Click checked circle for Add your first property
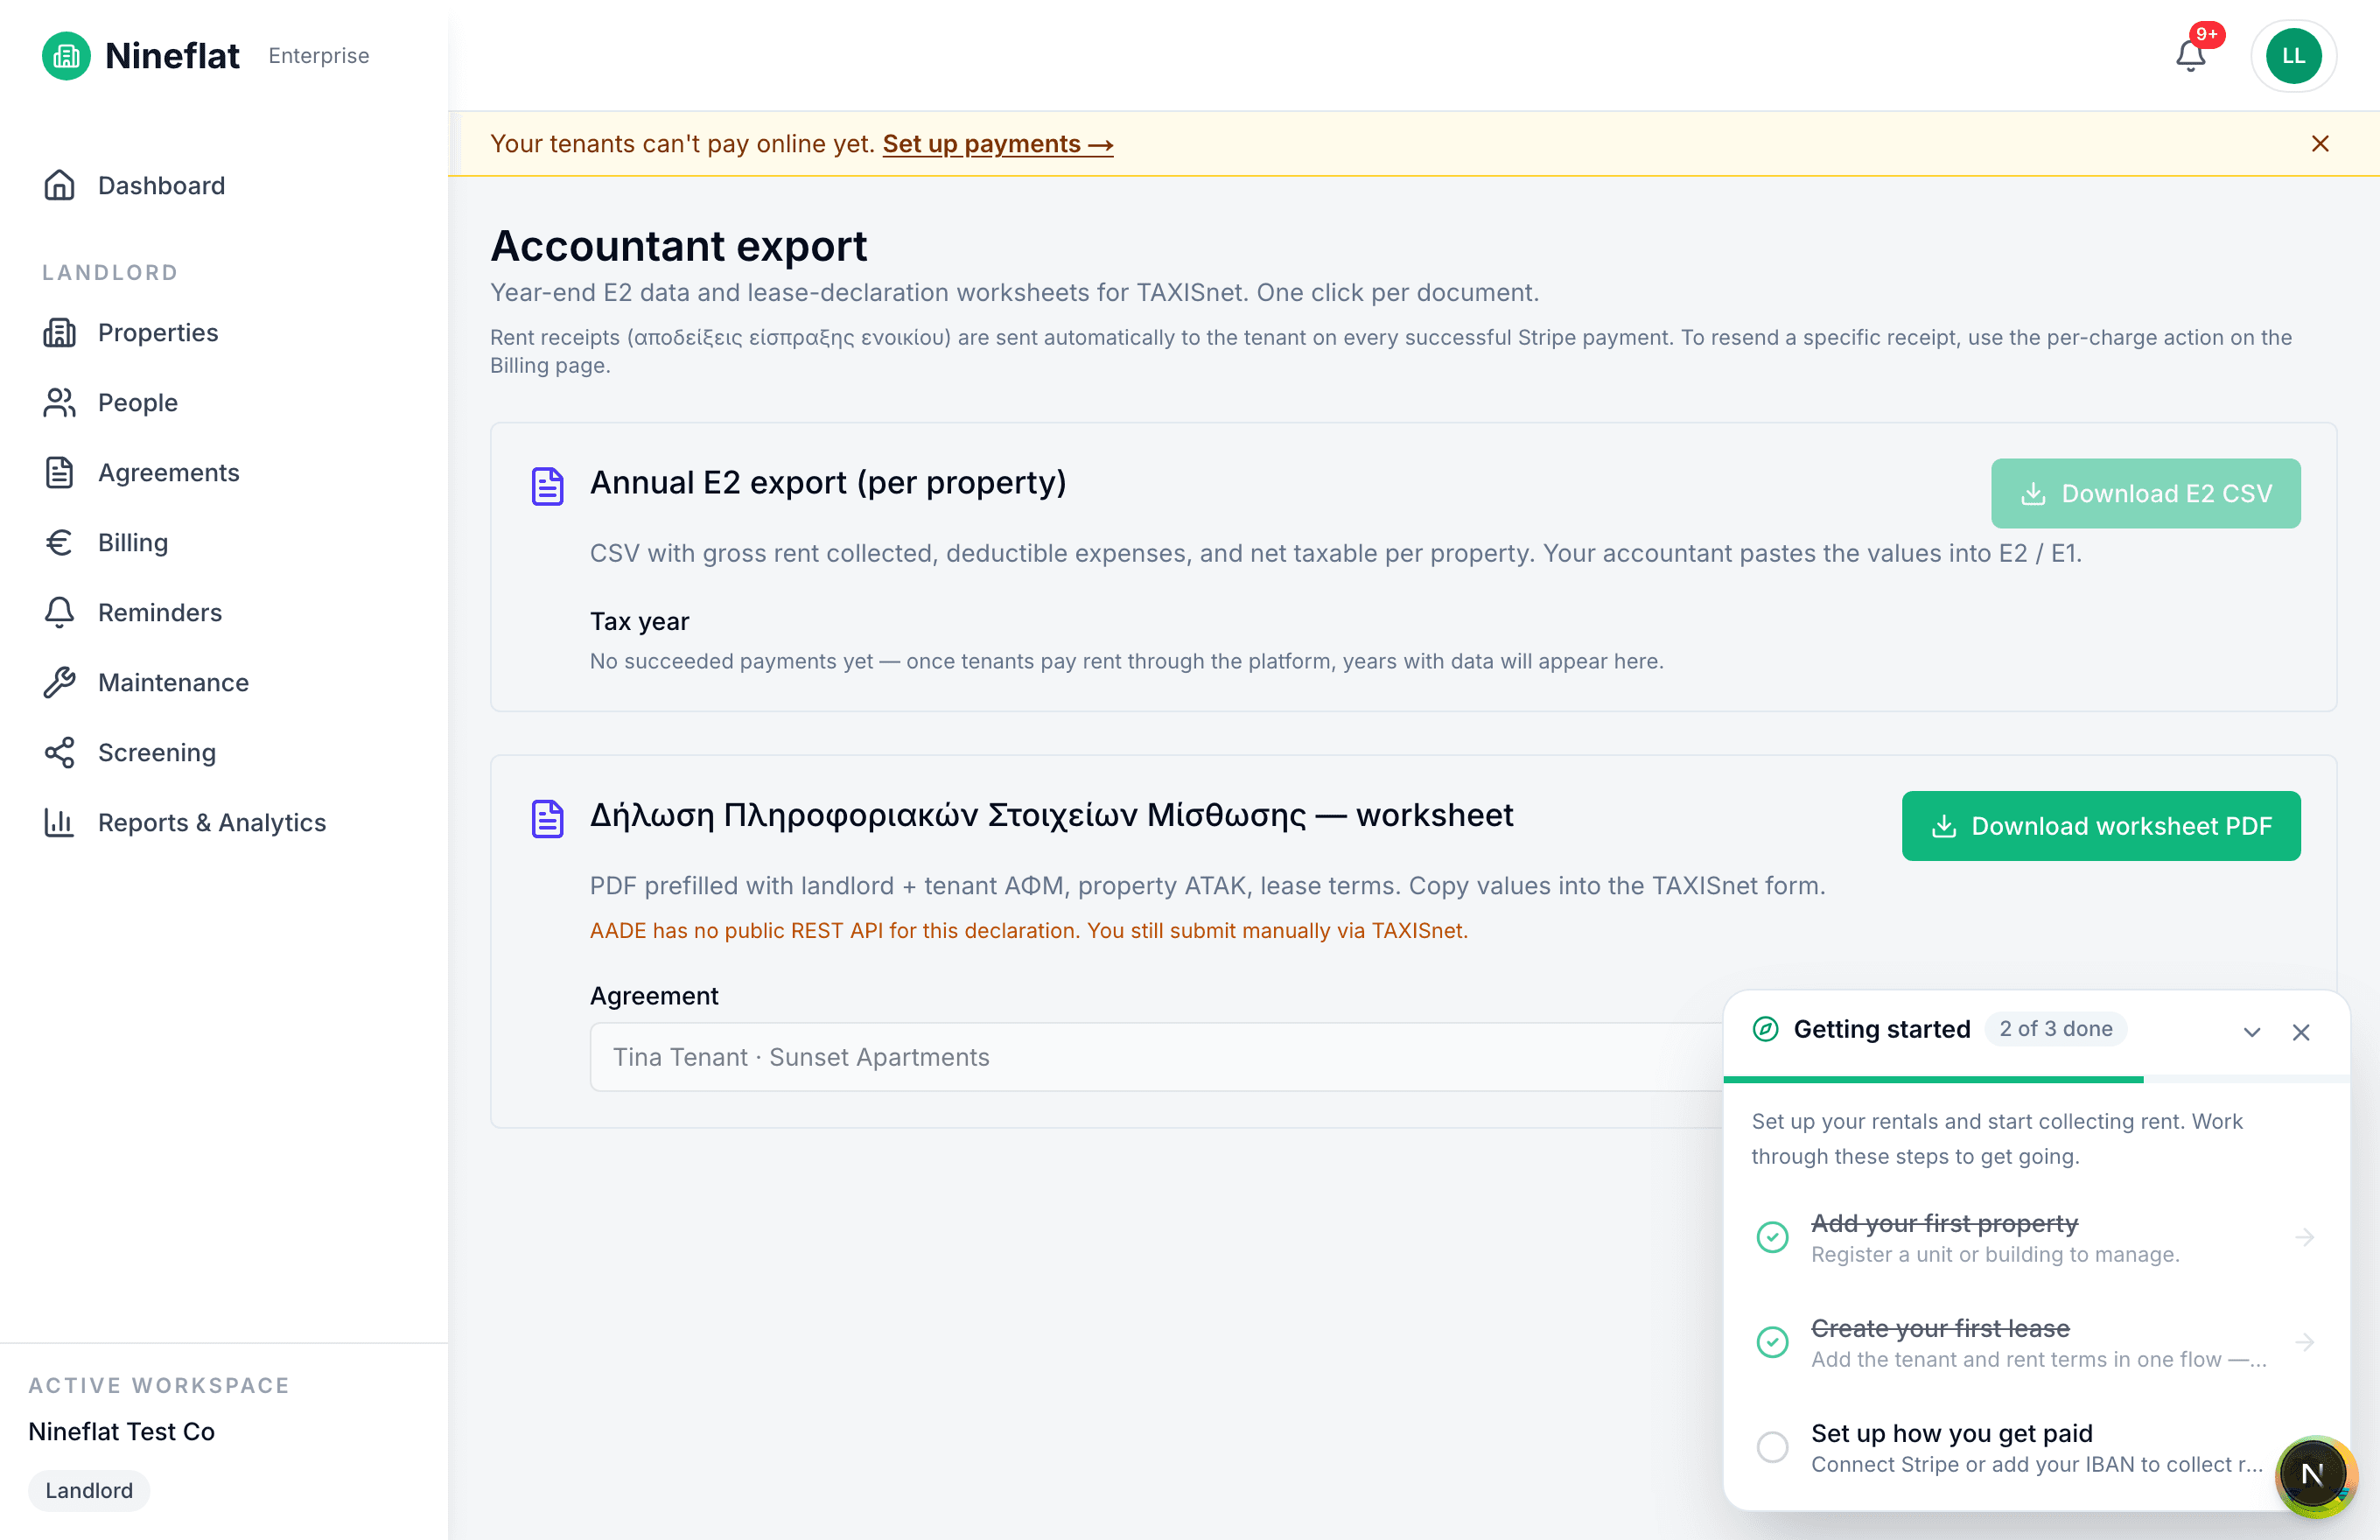The height and width of the screenshot is (1540, 2380). click(1773, 1238)
